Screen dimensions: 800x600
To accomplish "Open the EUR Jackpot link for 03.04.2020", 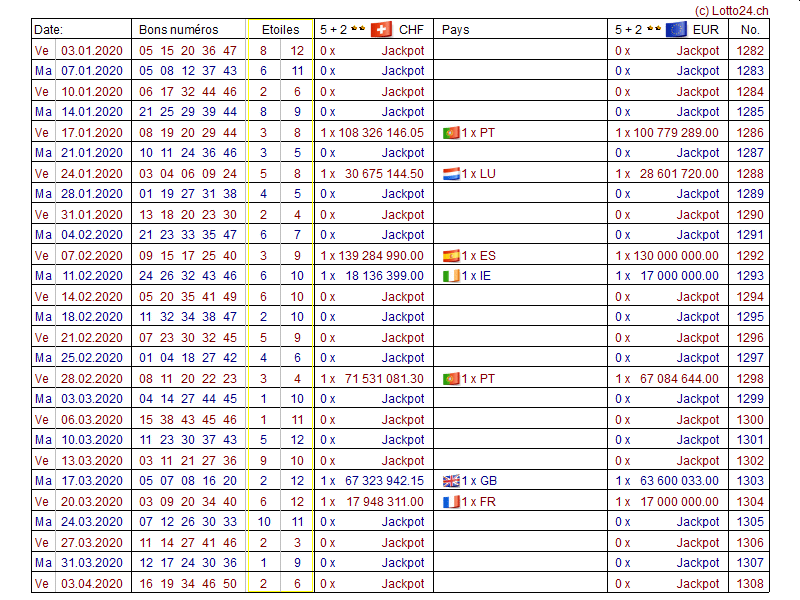I will [698, 584].
